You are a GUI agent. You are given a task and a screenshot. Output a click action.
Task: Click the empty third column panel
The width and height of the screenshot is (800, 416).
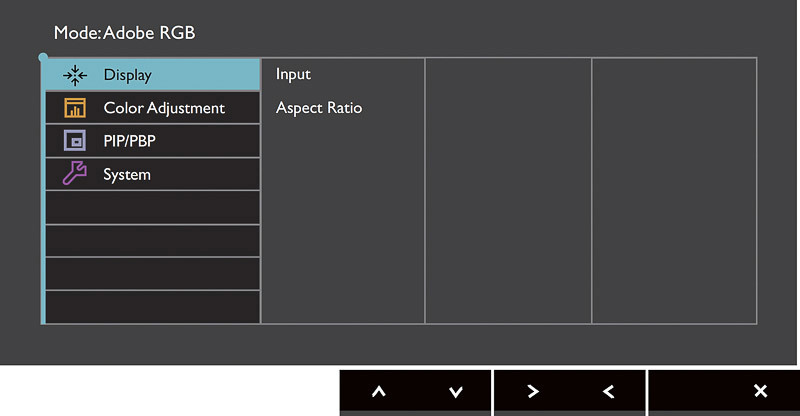[x=508, y=191]
